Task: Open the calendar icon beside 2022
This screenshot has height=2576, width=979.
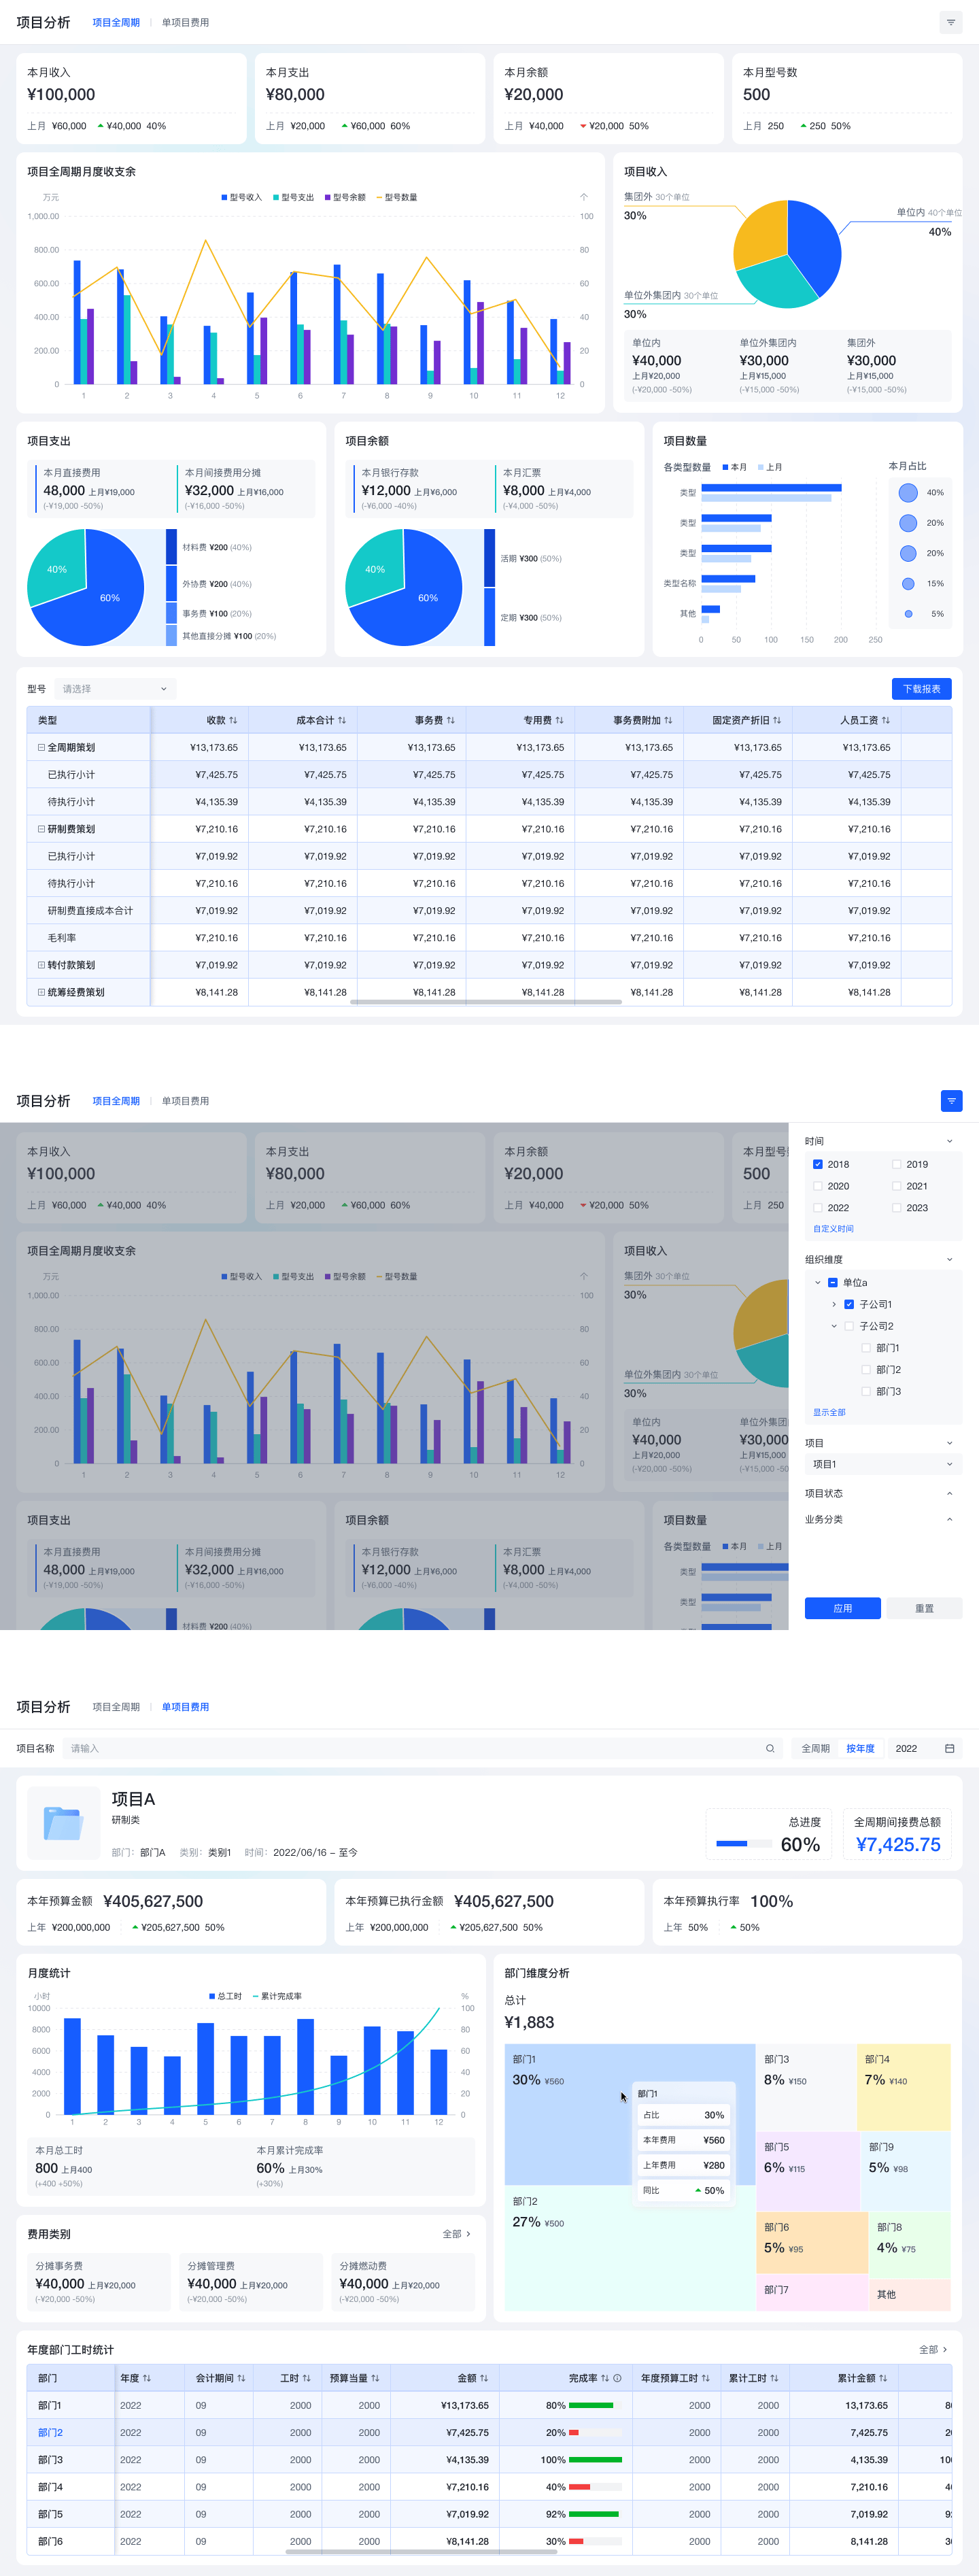Action: tap(949, 1749)
